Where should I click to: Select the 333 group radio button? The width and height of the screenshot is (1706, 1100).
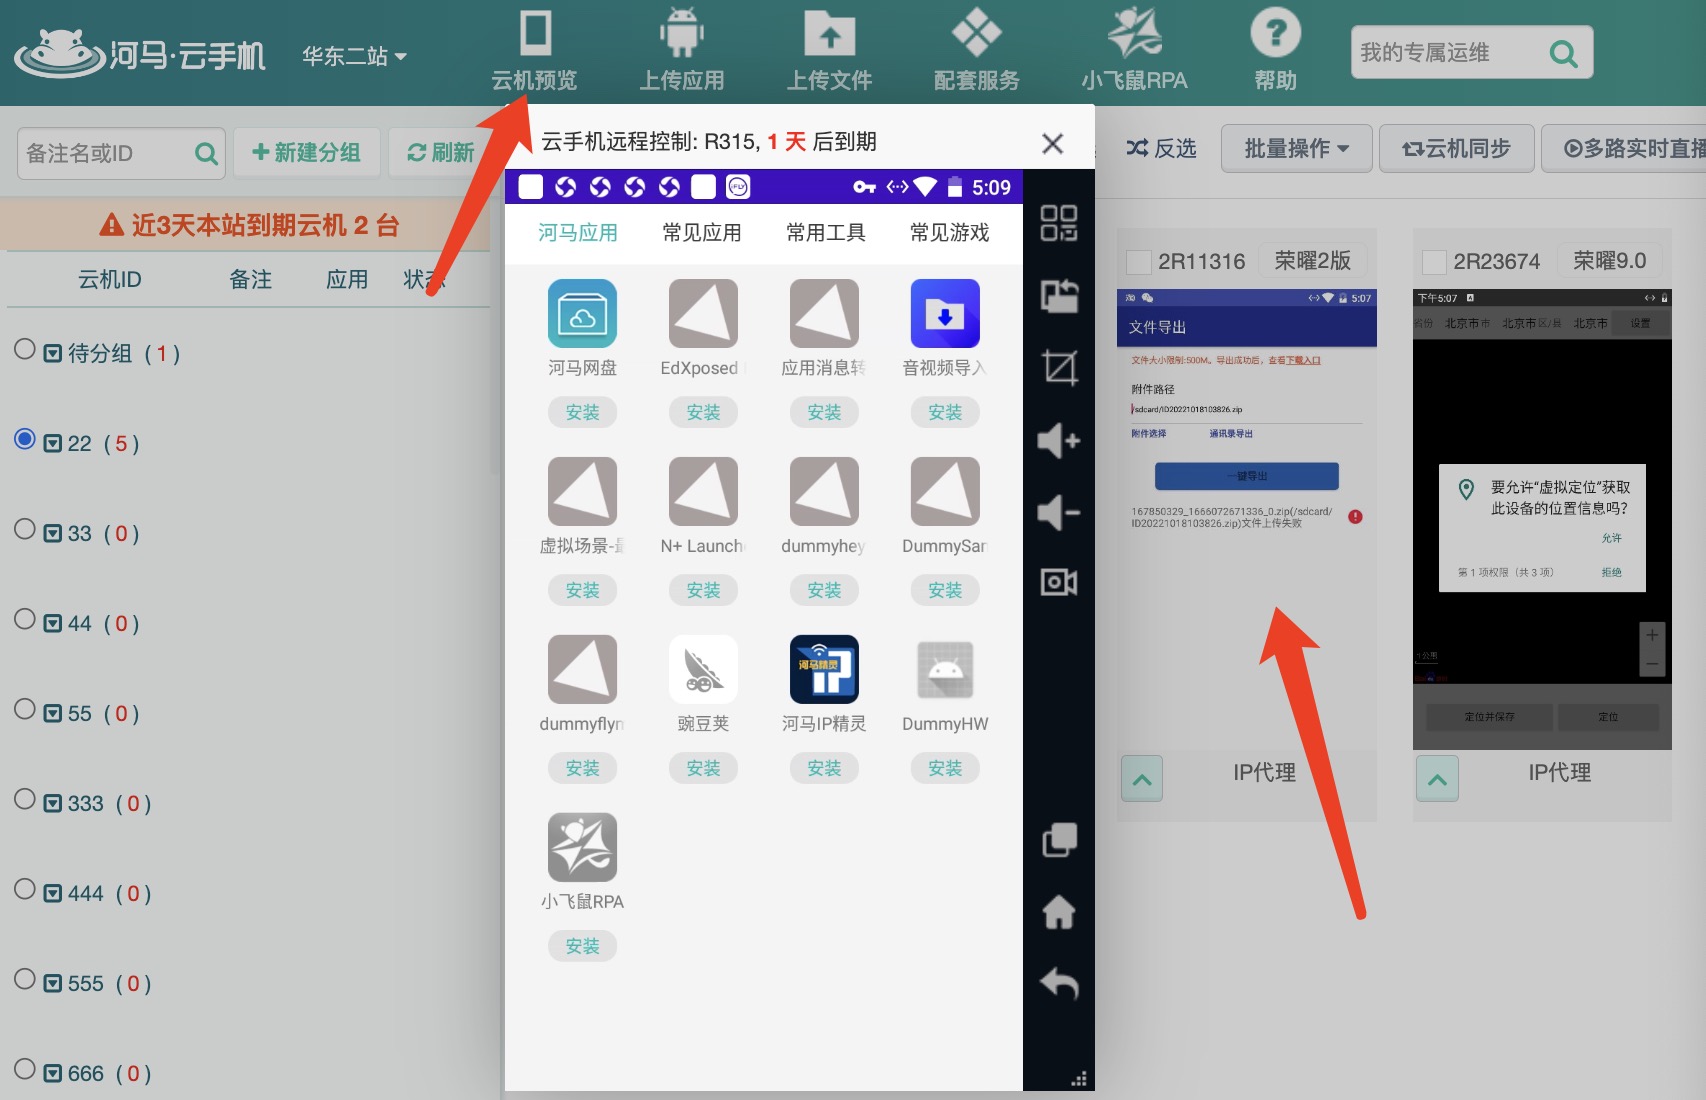click(x=25, y=799)
